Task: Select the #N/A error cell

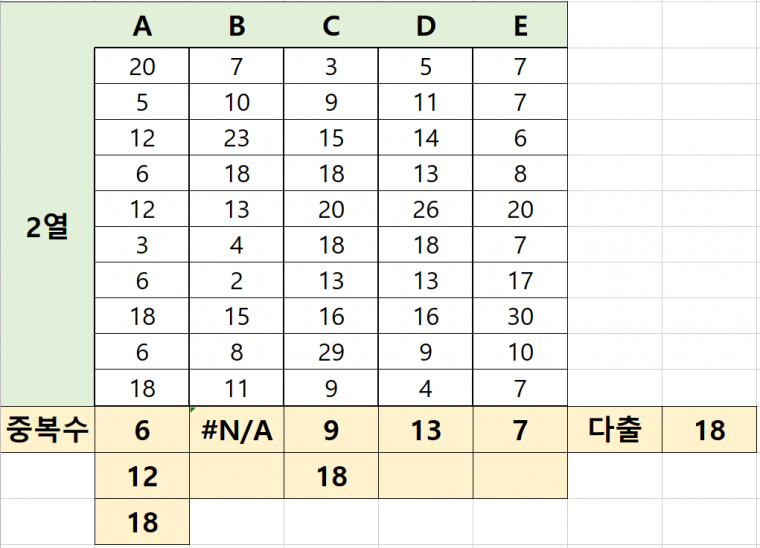Action: [x=237, y=430]
